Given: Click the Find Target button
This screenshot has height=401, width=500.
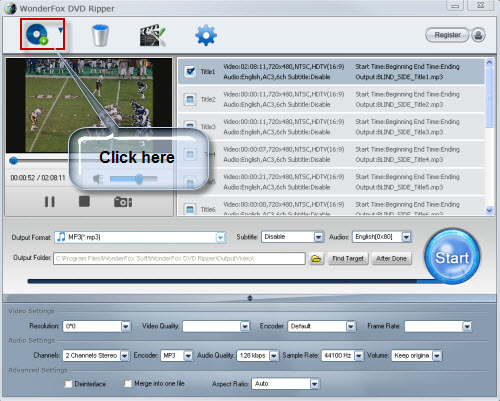Looking at the screenshot, I should (x=348, y=258).
